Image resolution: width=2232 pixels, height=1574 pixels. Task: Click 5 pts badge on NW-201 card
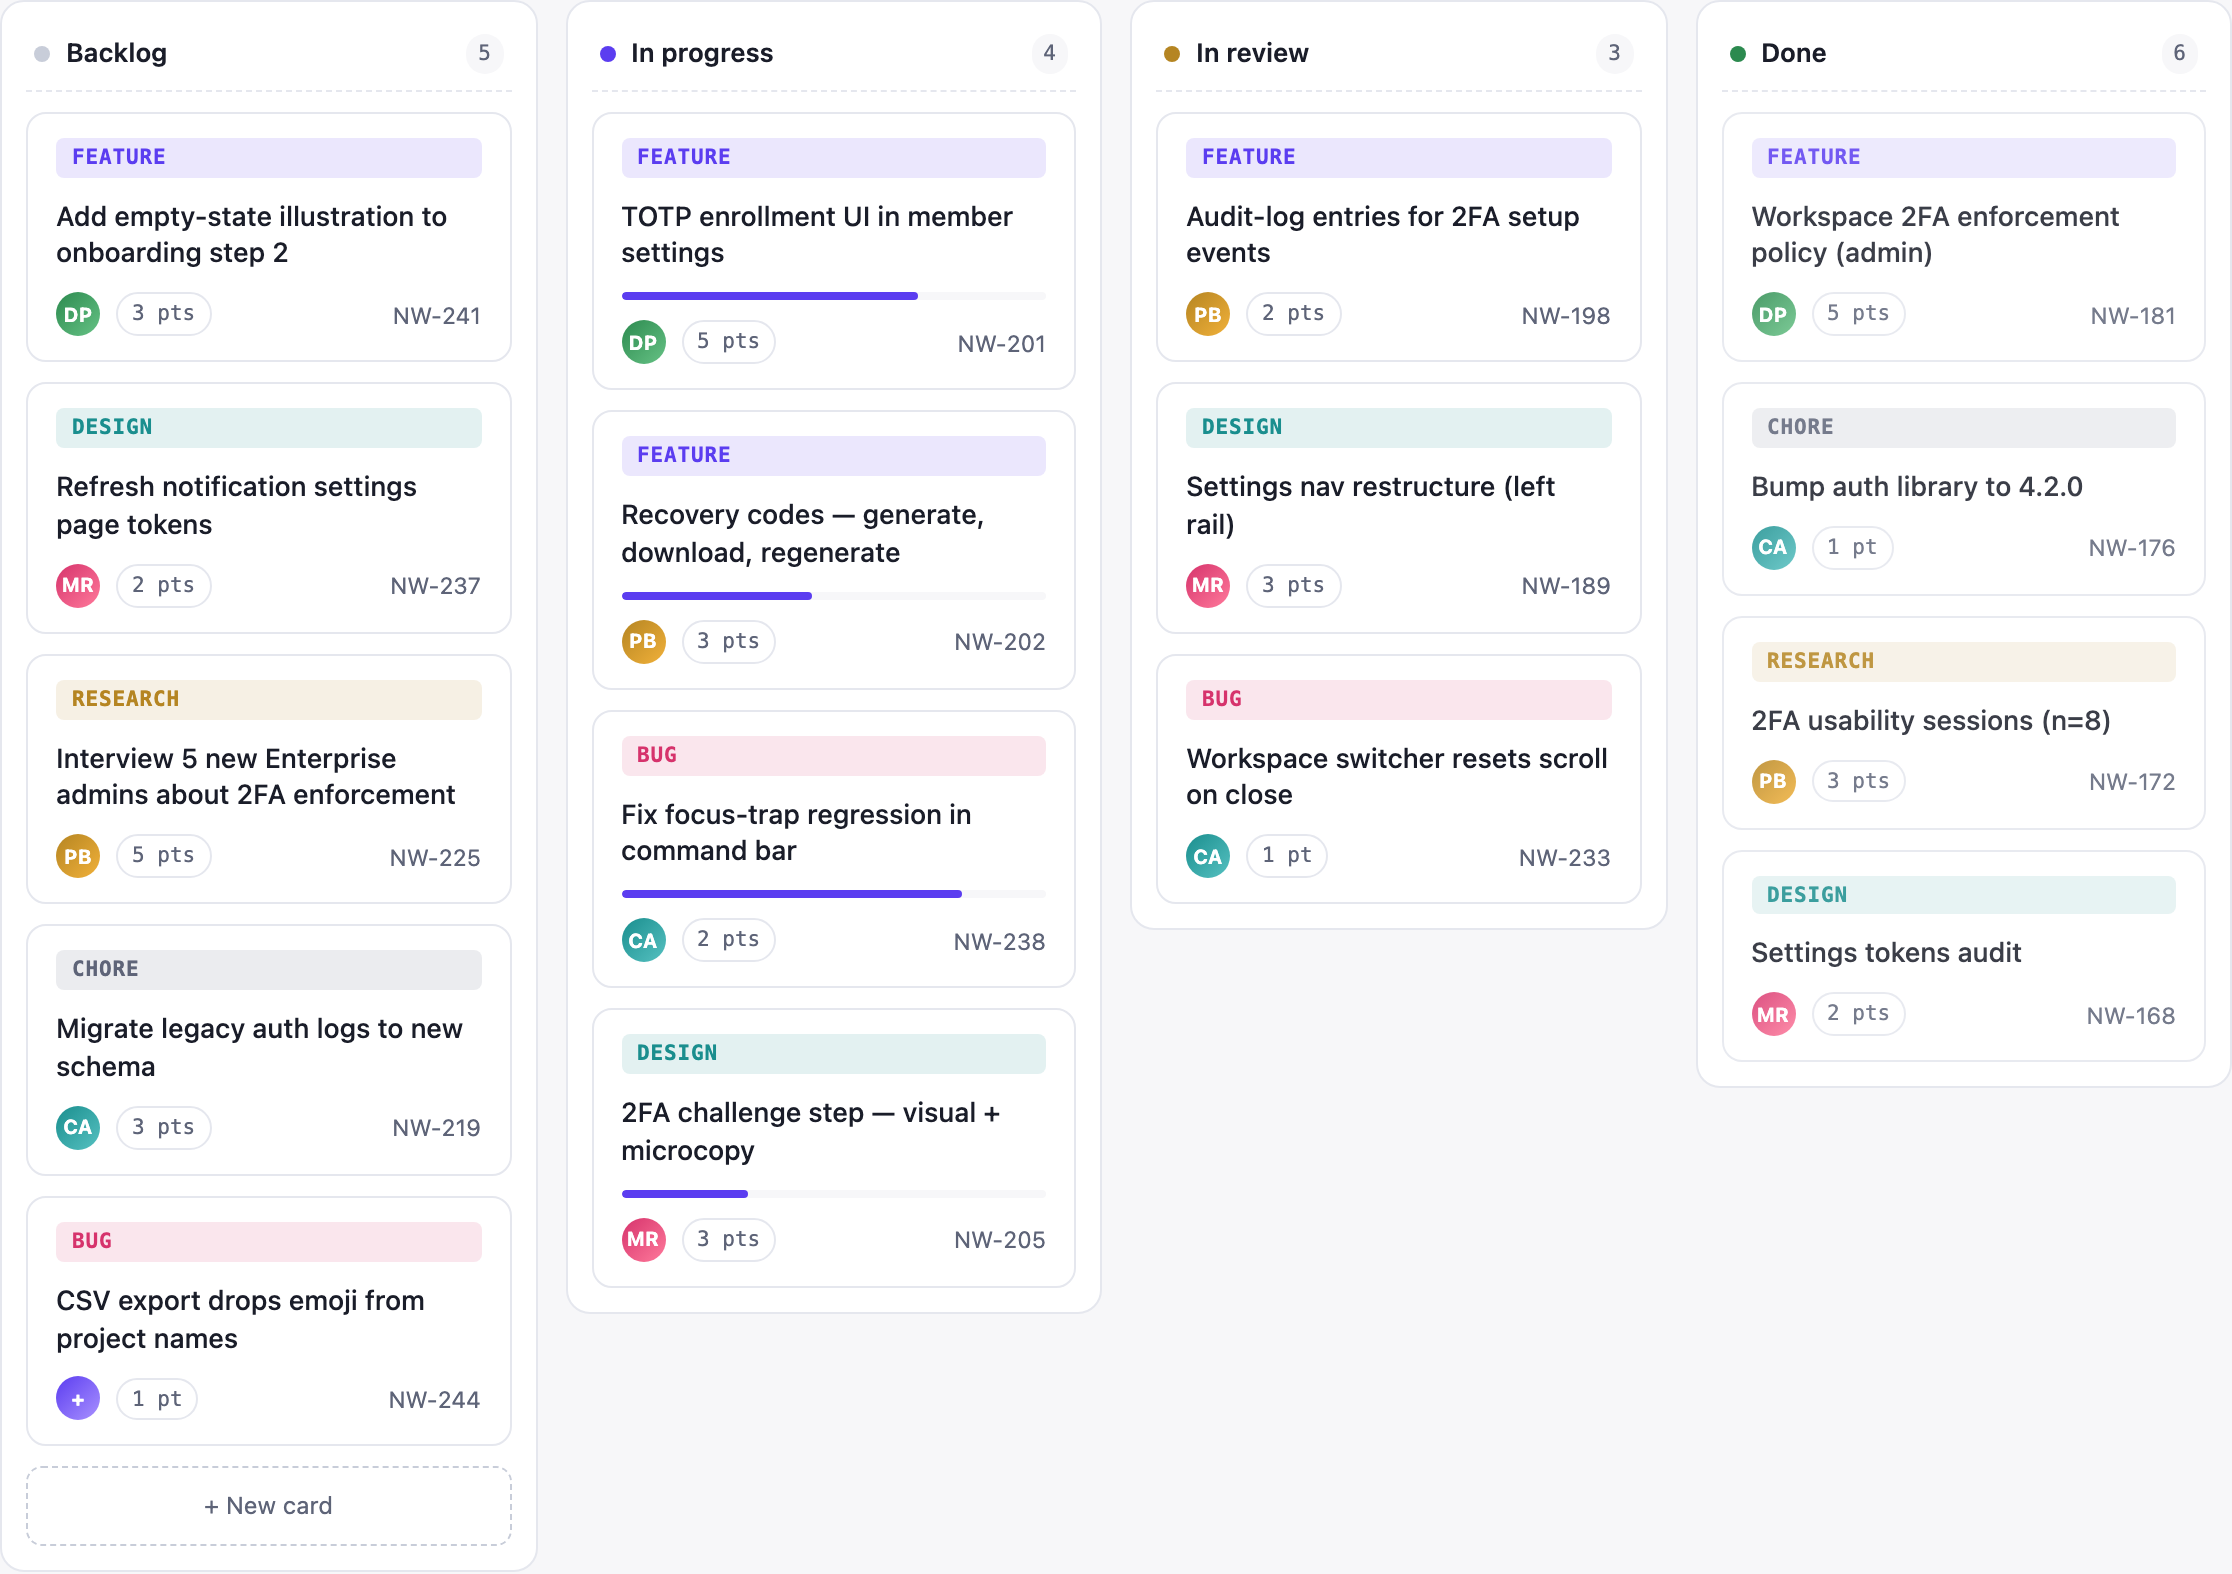click(x=728, y=342)
